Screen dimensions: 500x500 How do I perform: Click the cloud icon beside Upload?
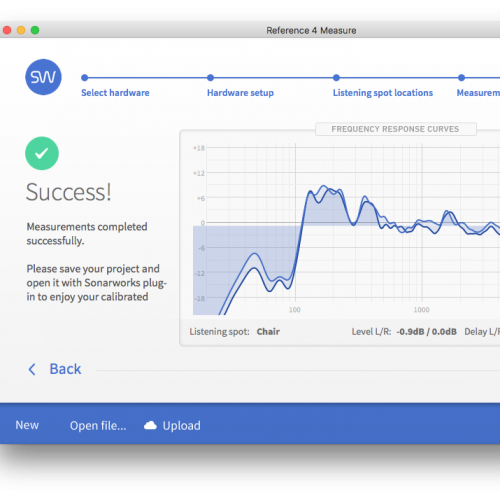point(150,425)
